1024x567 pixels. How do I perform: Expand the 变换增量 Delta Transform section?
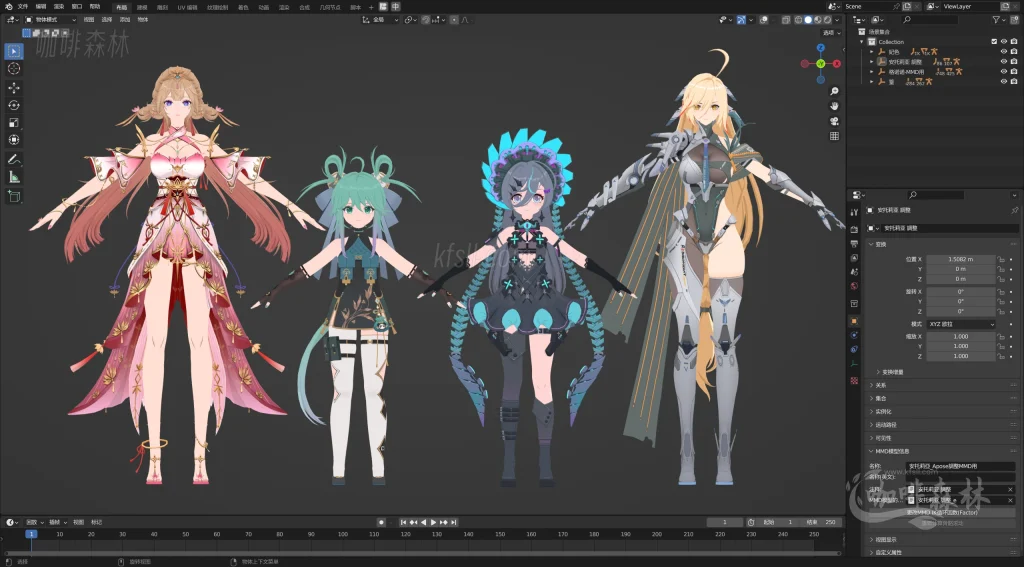coord(889,372)
